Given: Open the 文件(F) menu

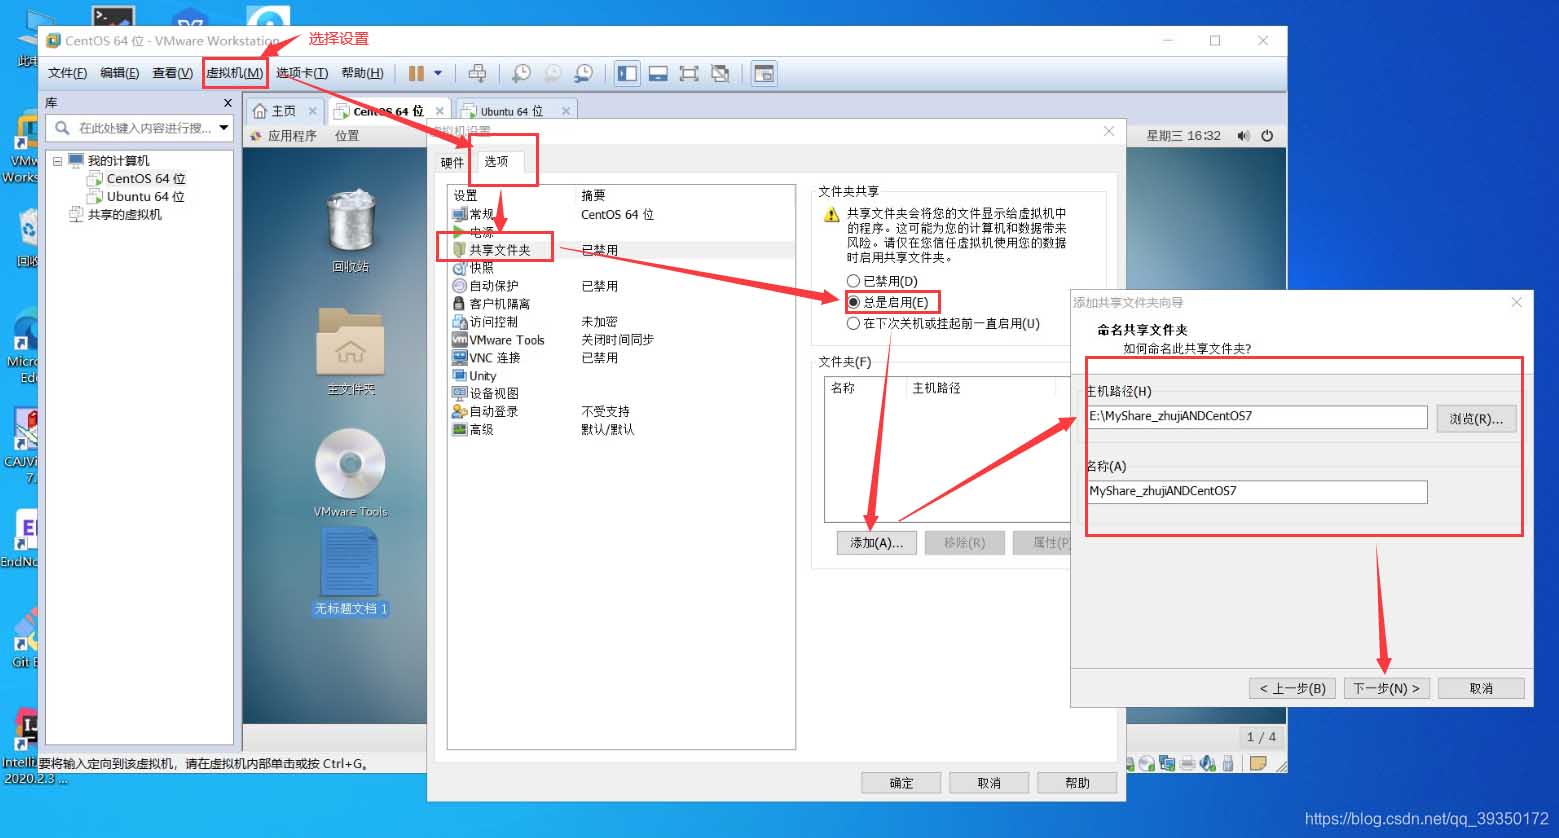Looking at the screenshot, I should click(67, 73).
